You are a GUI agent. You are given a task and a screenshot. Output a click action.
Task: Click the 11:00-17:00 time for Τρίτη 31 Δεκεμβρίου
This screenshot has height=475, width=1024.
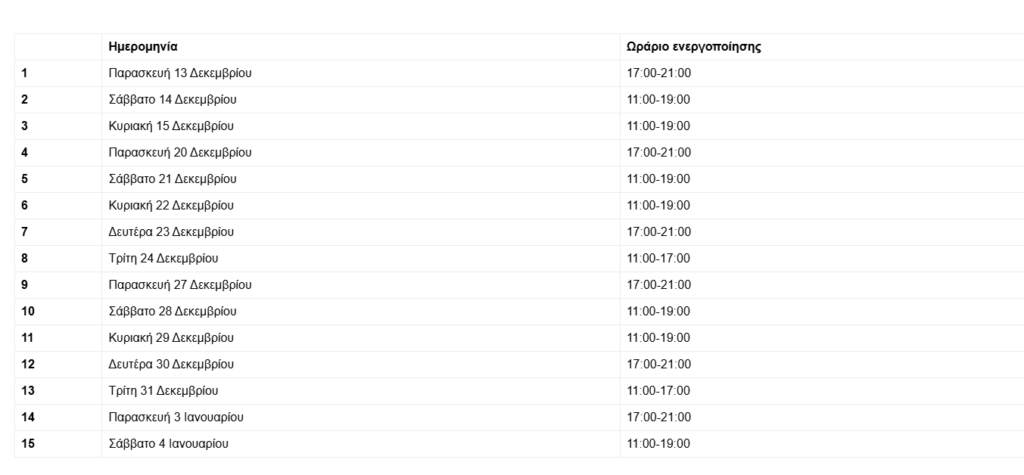658,391
